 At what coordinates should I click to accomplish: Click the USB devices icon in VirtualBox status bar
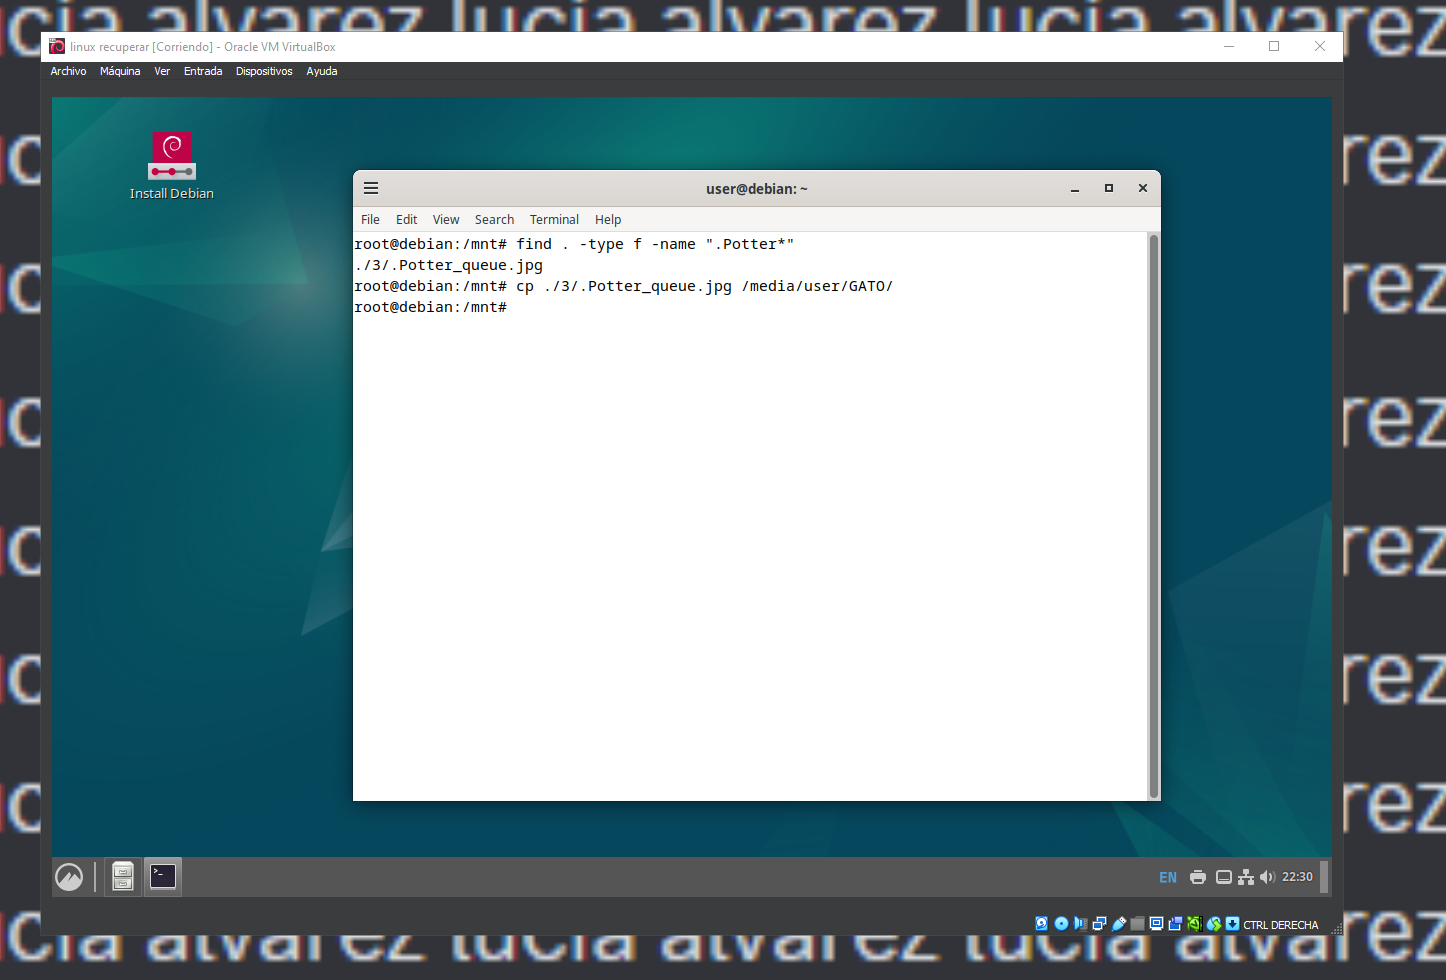pyautogui.click(x=1118, y=924)
